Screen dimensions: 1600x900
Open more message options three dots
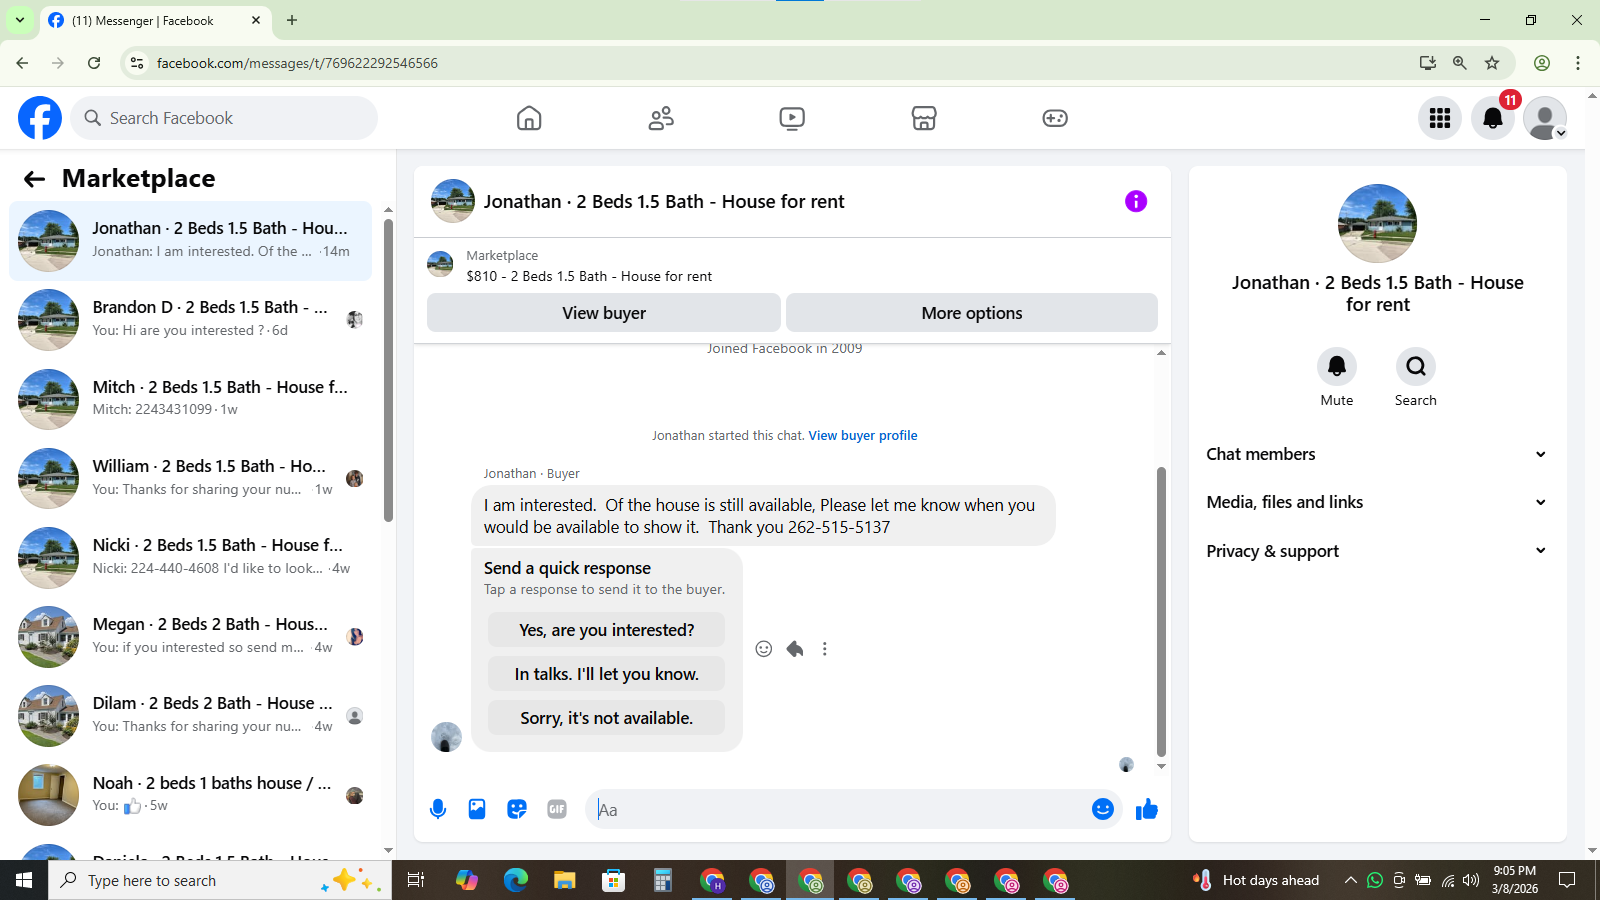click(825, 649)
